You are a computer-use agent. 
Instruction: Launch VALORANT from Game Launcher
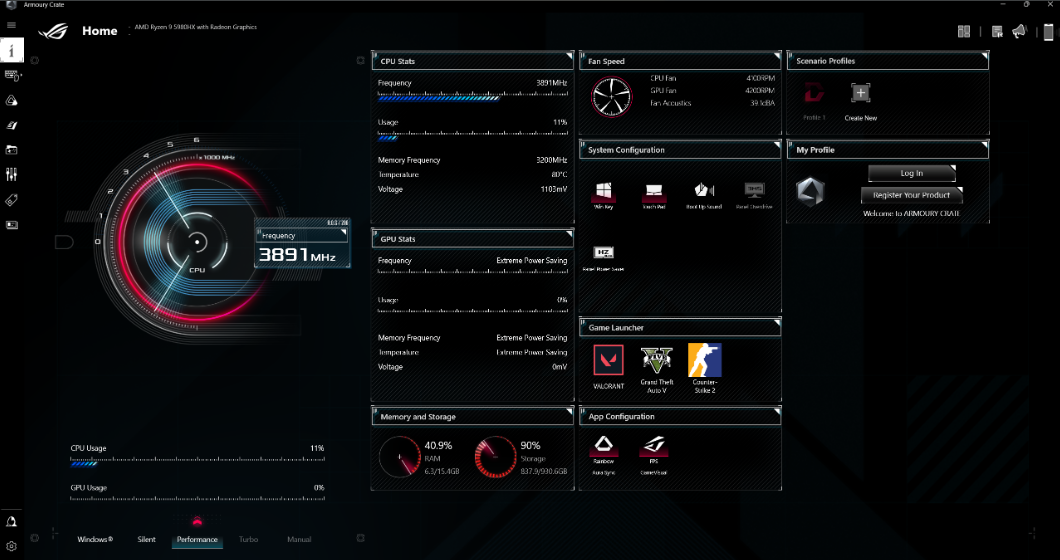(608, 366)
